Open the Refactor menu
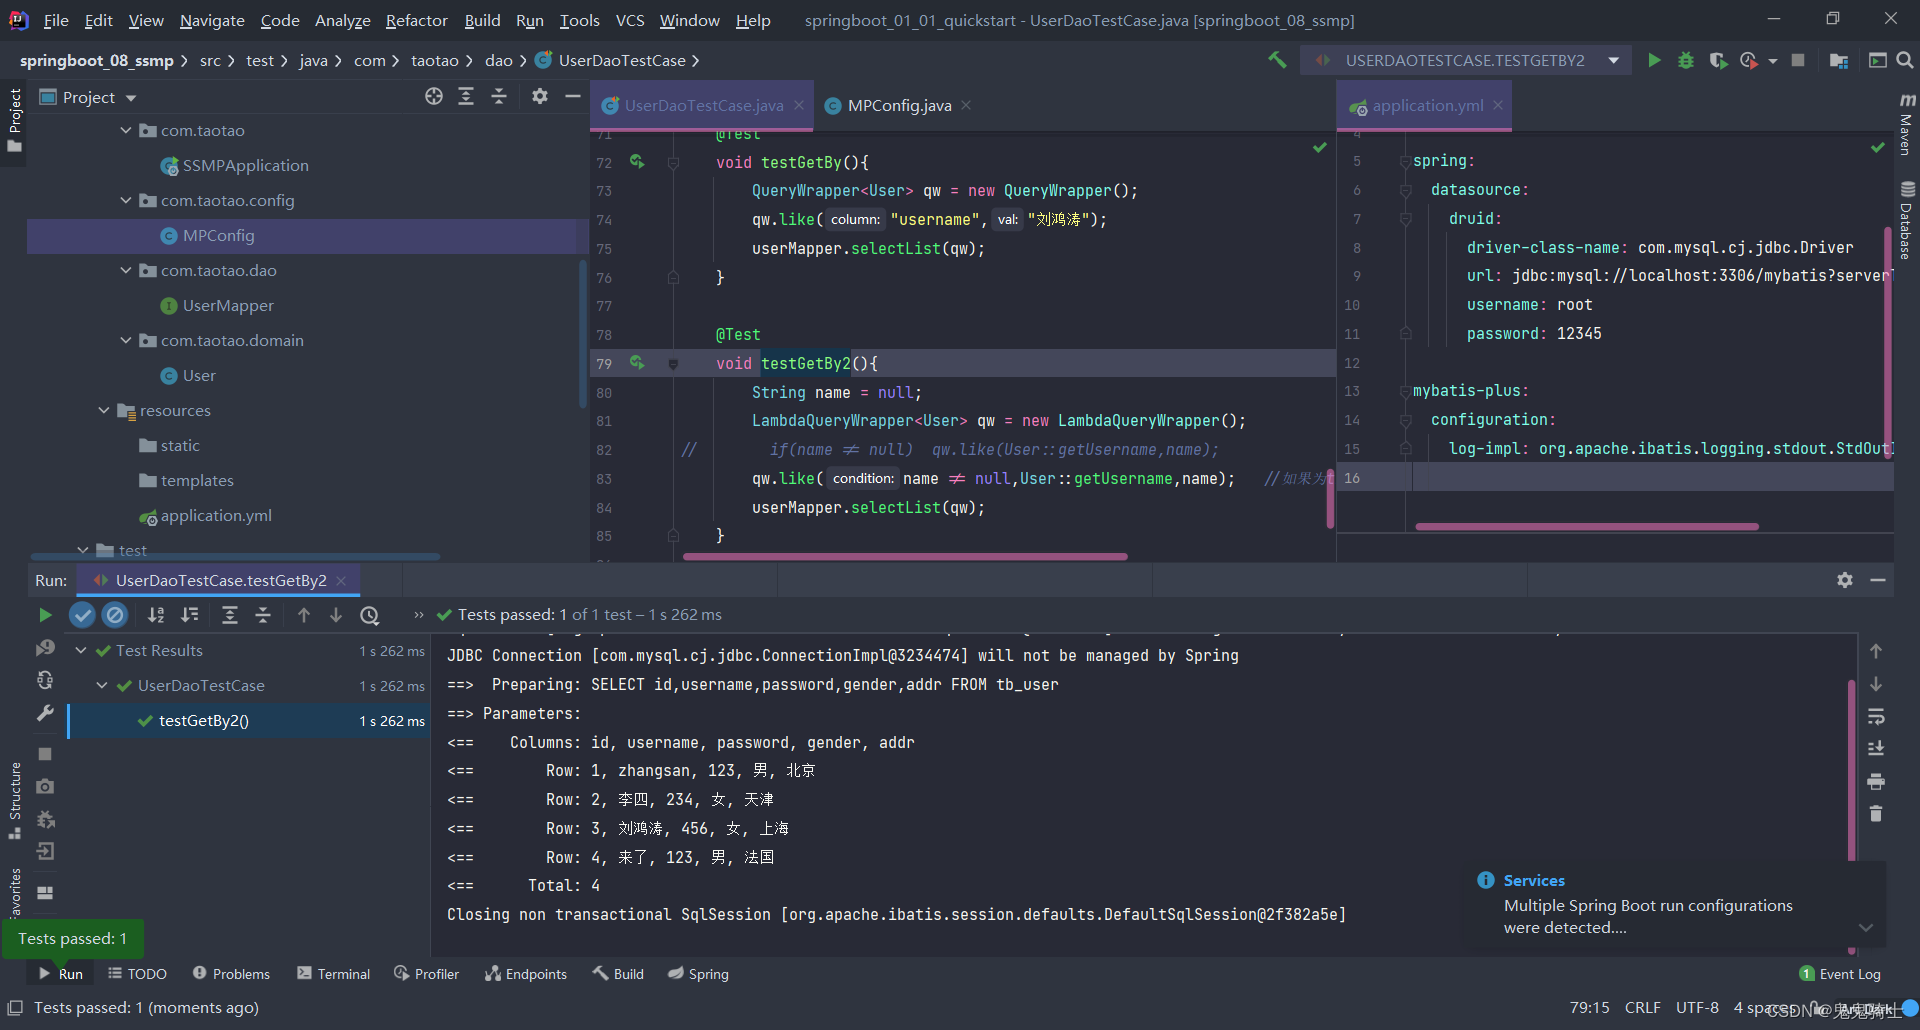 coord(416,20)
